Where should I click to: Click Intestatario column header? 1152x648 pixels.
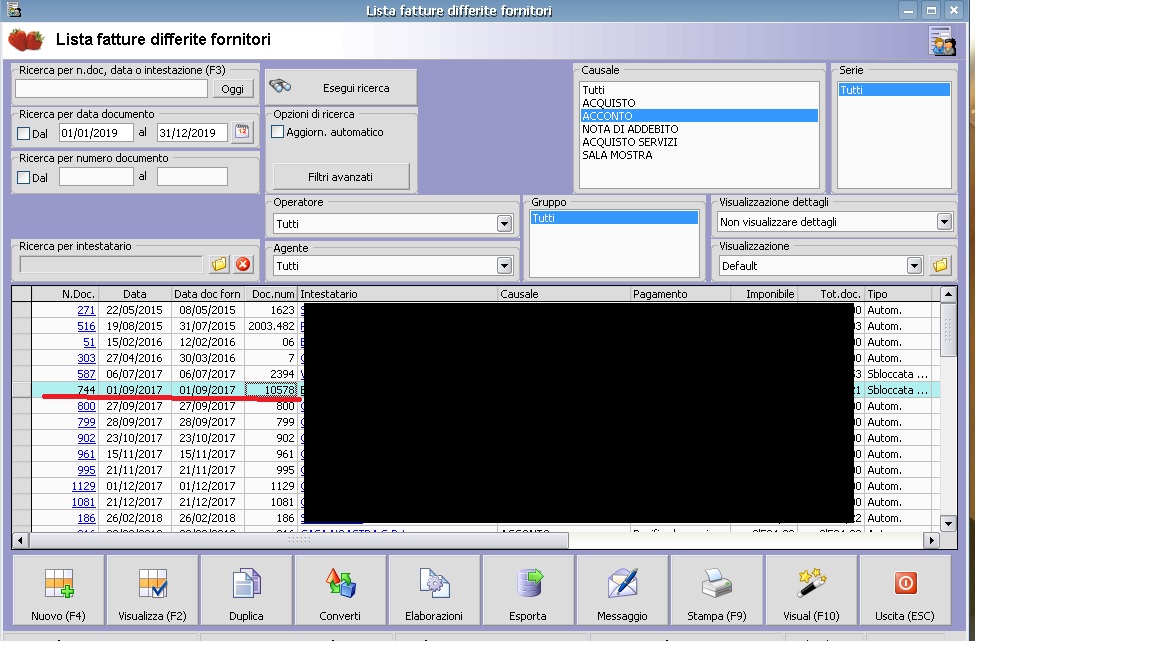coord(397,294)
